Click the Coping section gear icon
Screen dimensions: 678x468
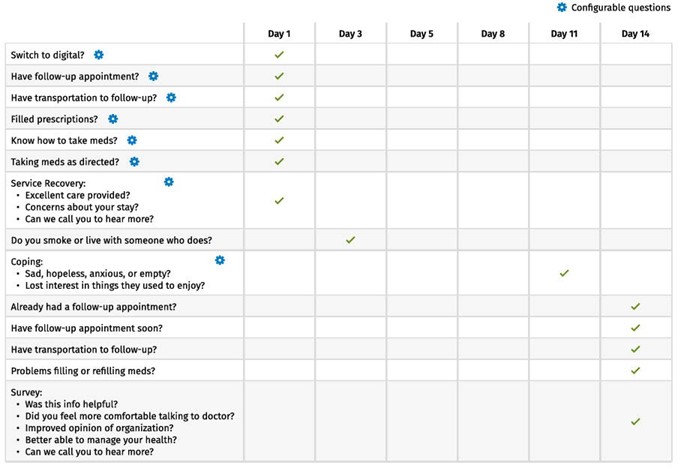coord(220,260)
